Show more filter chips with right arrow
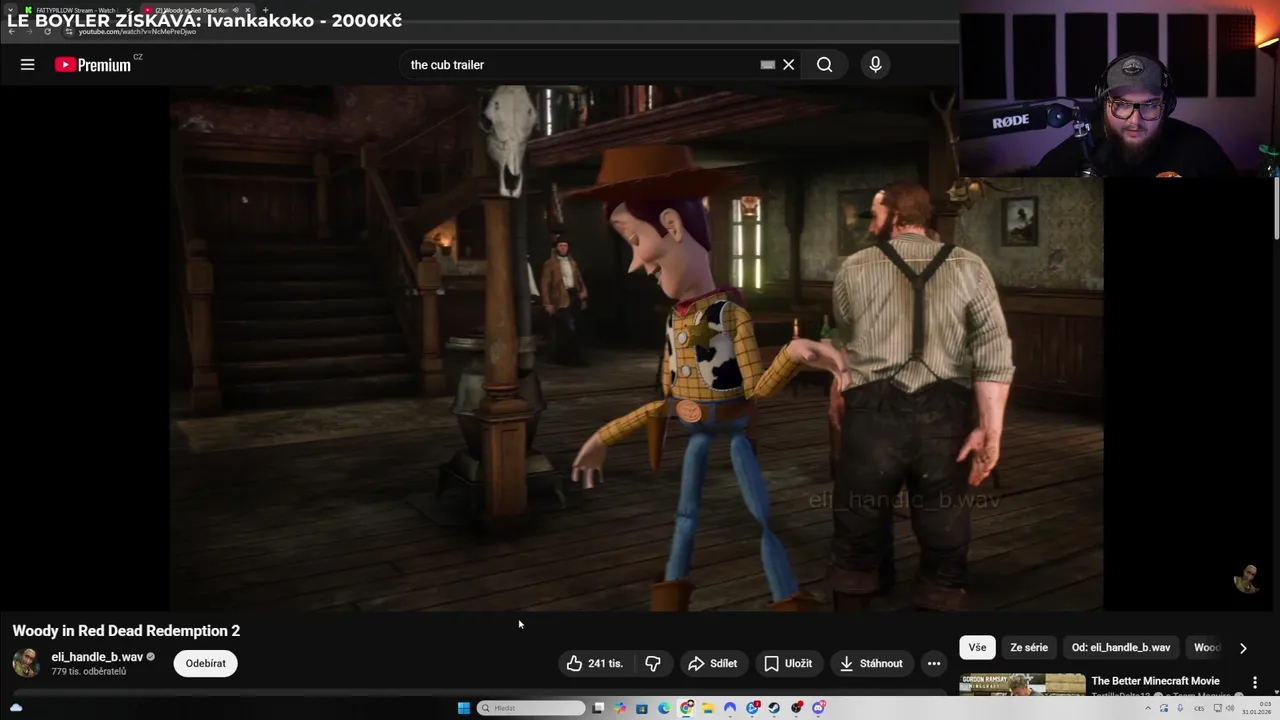Image resolution: width=1280 pixels, height=720 pixels. 1243,648
